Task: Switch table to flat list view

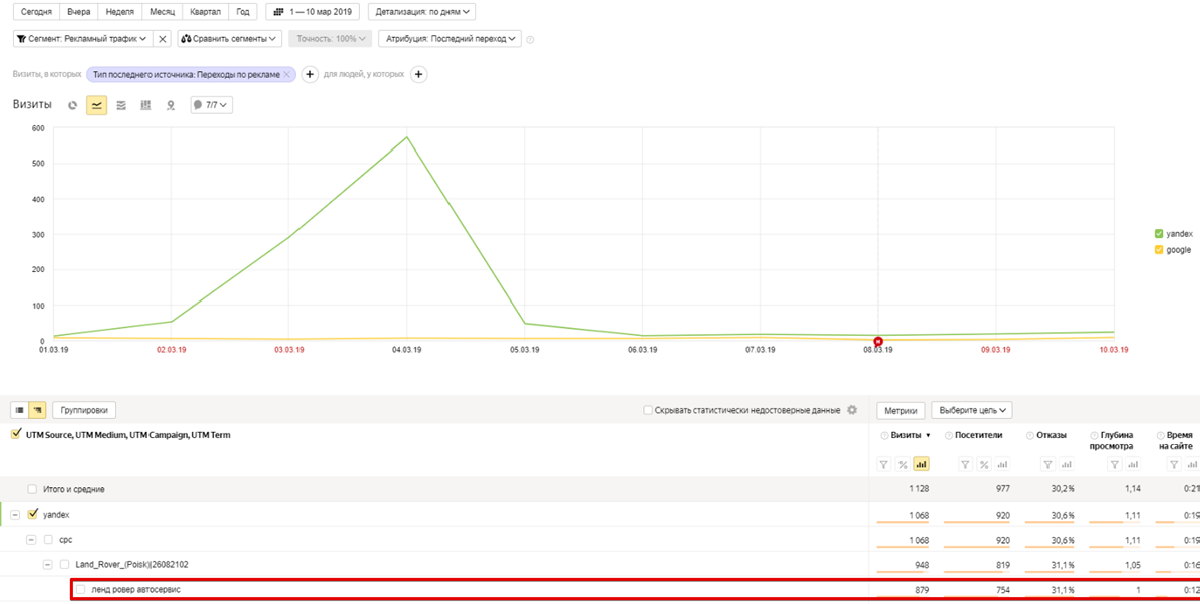Action: (19, 410)
